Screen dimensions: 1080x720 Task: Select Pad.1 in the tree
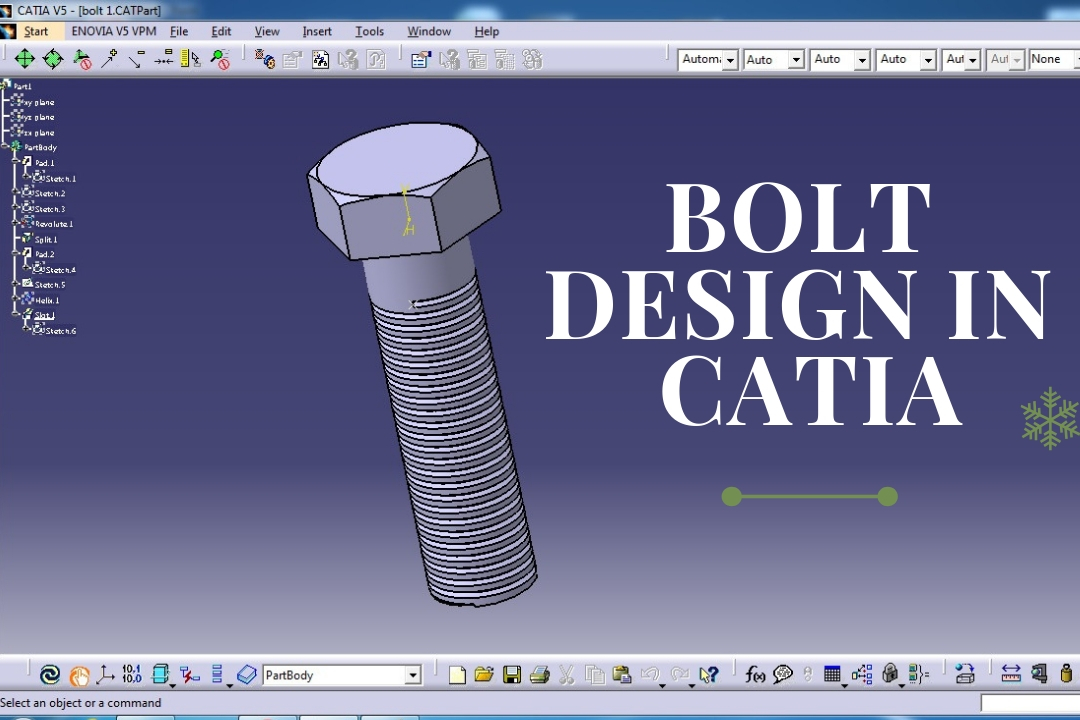[44, 163]
